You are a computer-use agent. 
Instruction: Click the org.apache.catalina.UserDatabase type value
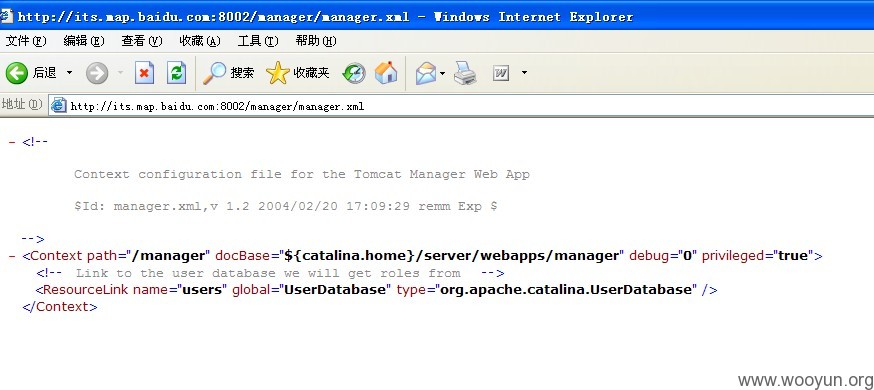565,290
